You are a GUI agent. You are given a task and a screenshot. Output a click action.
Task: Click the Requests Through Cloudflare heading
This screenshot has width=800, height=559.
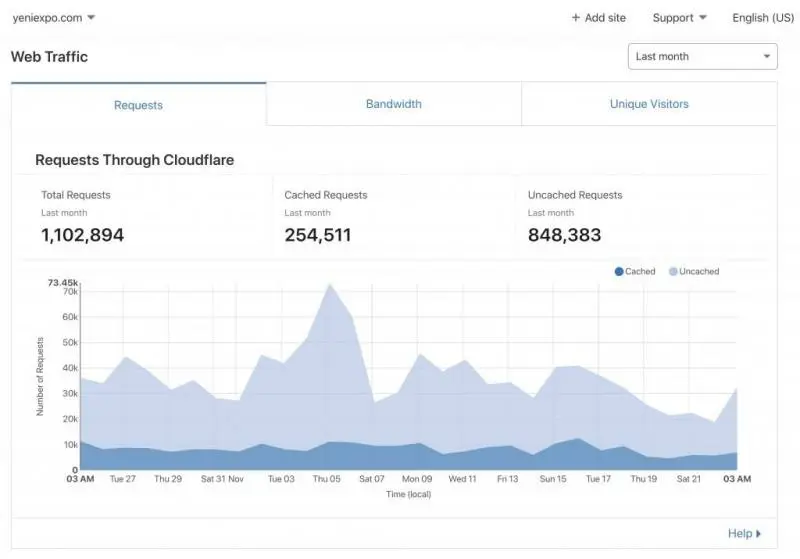tap(135, 160)
